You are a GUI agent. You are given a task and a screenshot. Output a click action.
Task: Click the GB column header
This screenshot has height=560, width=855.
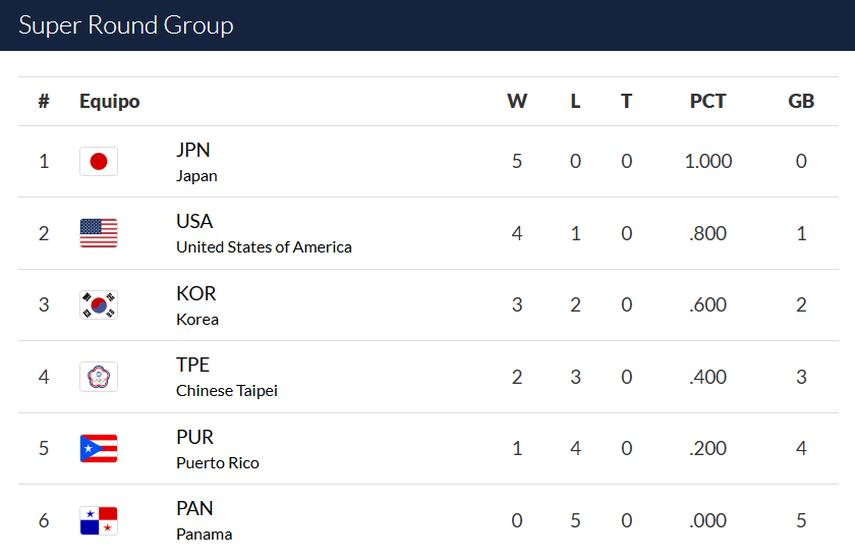[801, 101]
